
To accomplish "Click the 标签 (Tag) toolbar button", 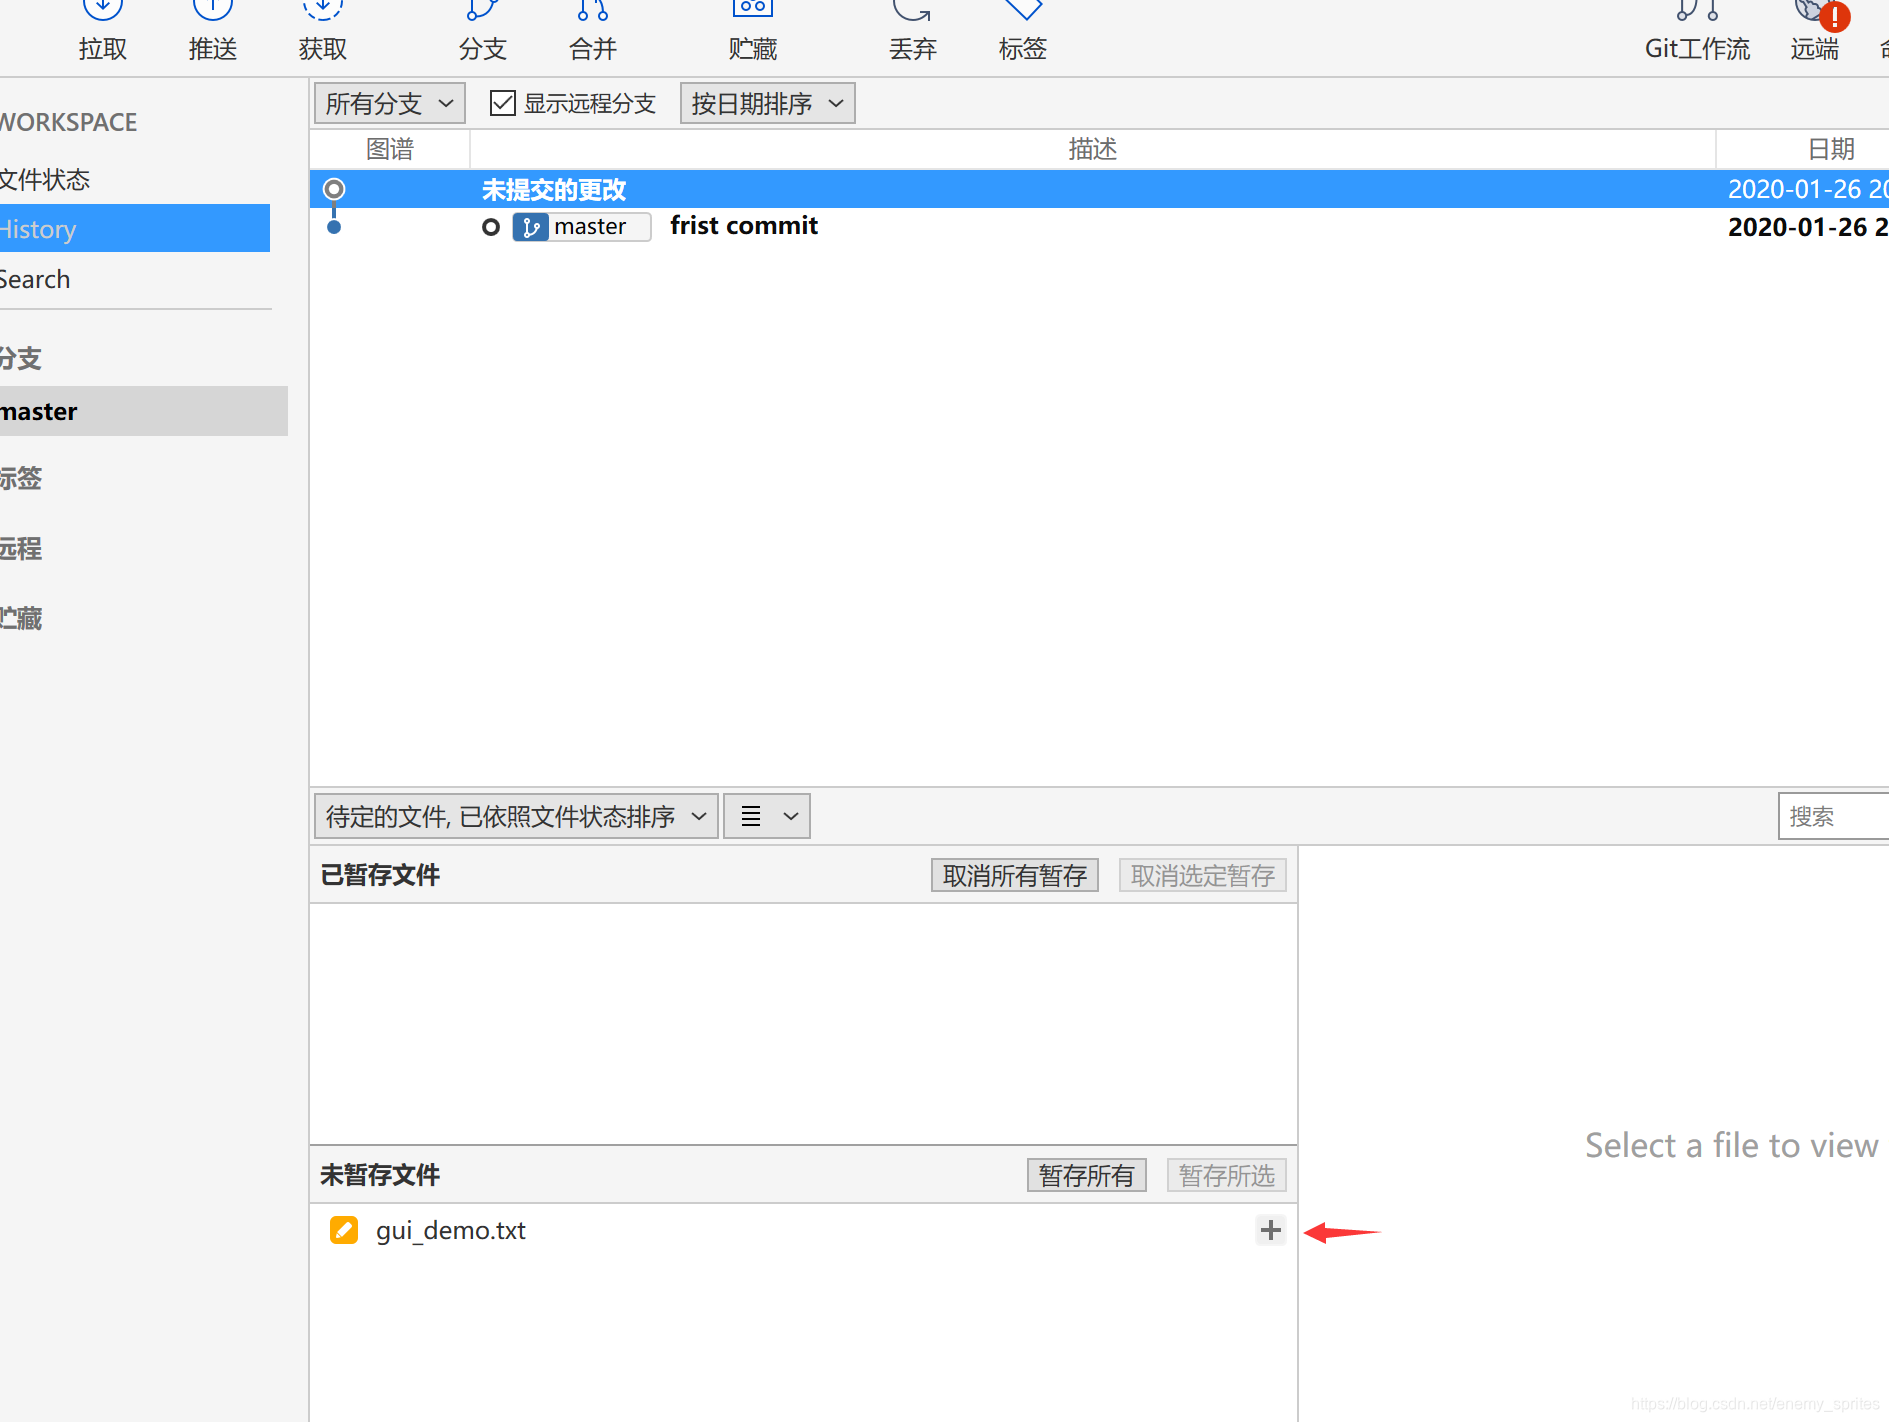I will 1022,30.
